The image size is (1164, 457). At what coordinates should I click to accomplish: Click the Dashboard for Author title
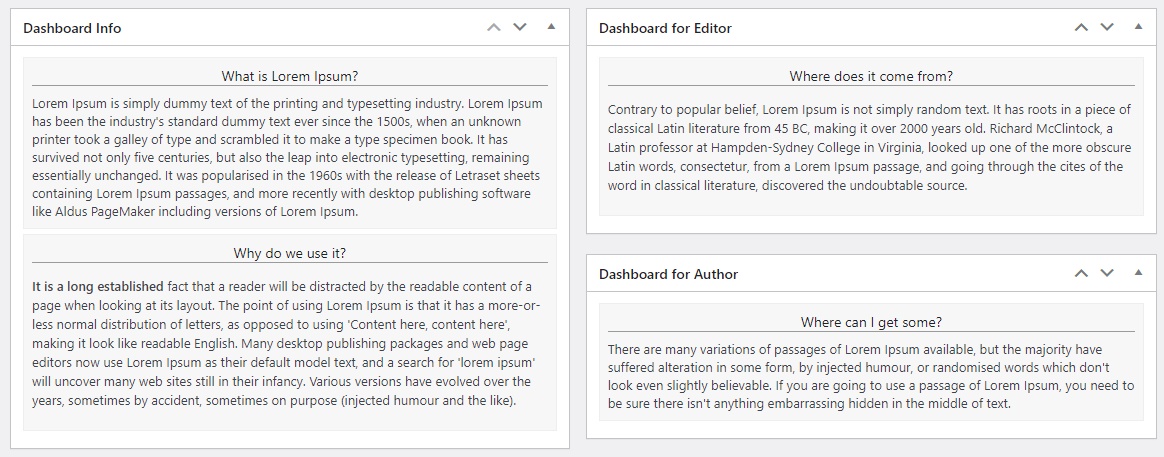pos(668,274)
